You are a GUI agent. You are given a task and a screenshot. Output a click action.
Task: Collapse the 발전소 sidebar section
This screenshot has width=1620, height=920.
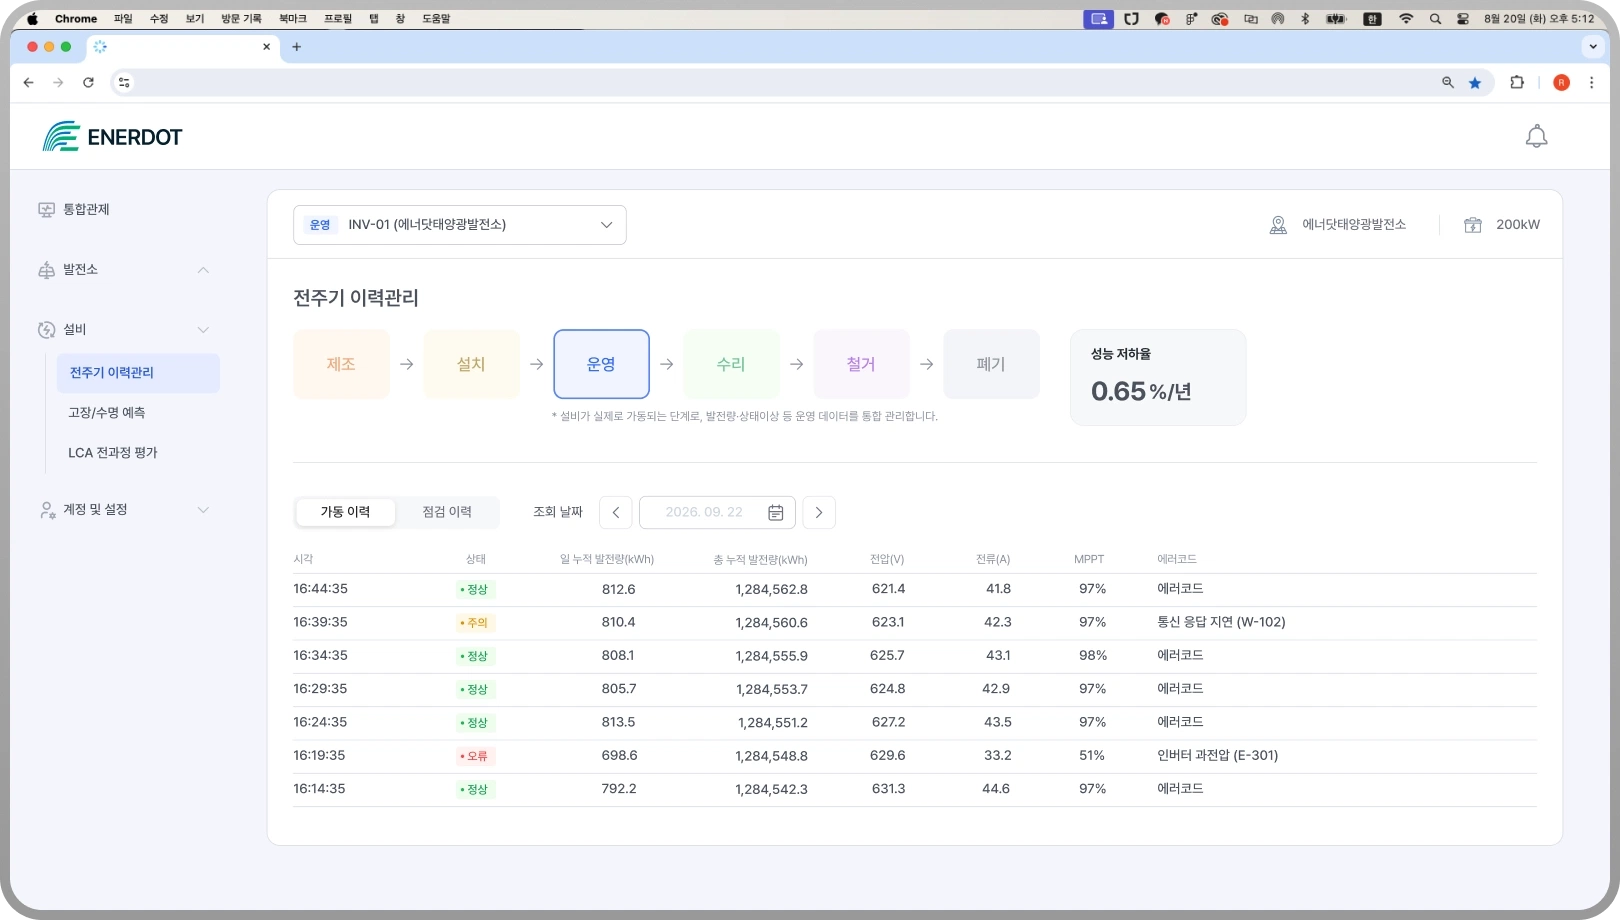[x=203, y=270]
